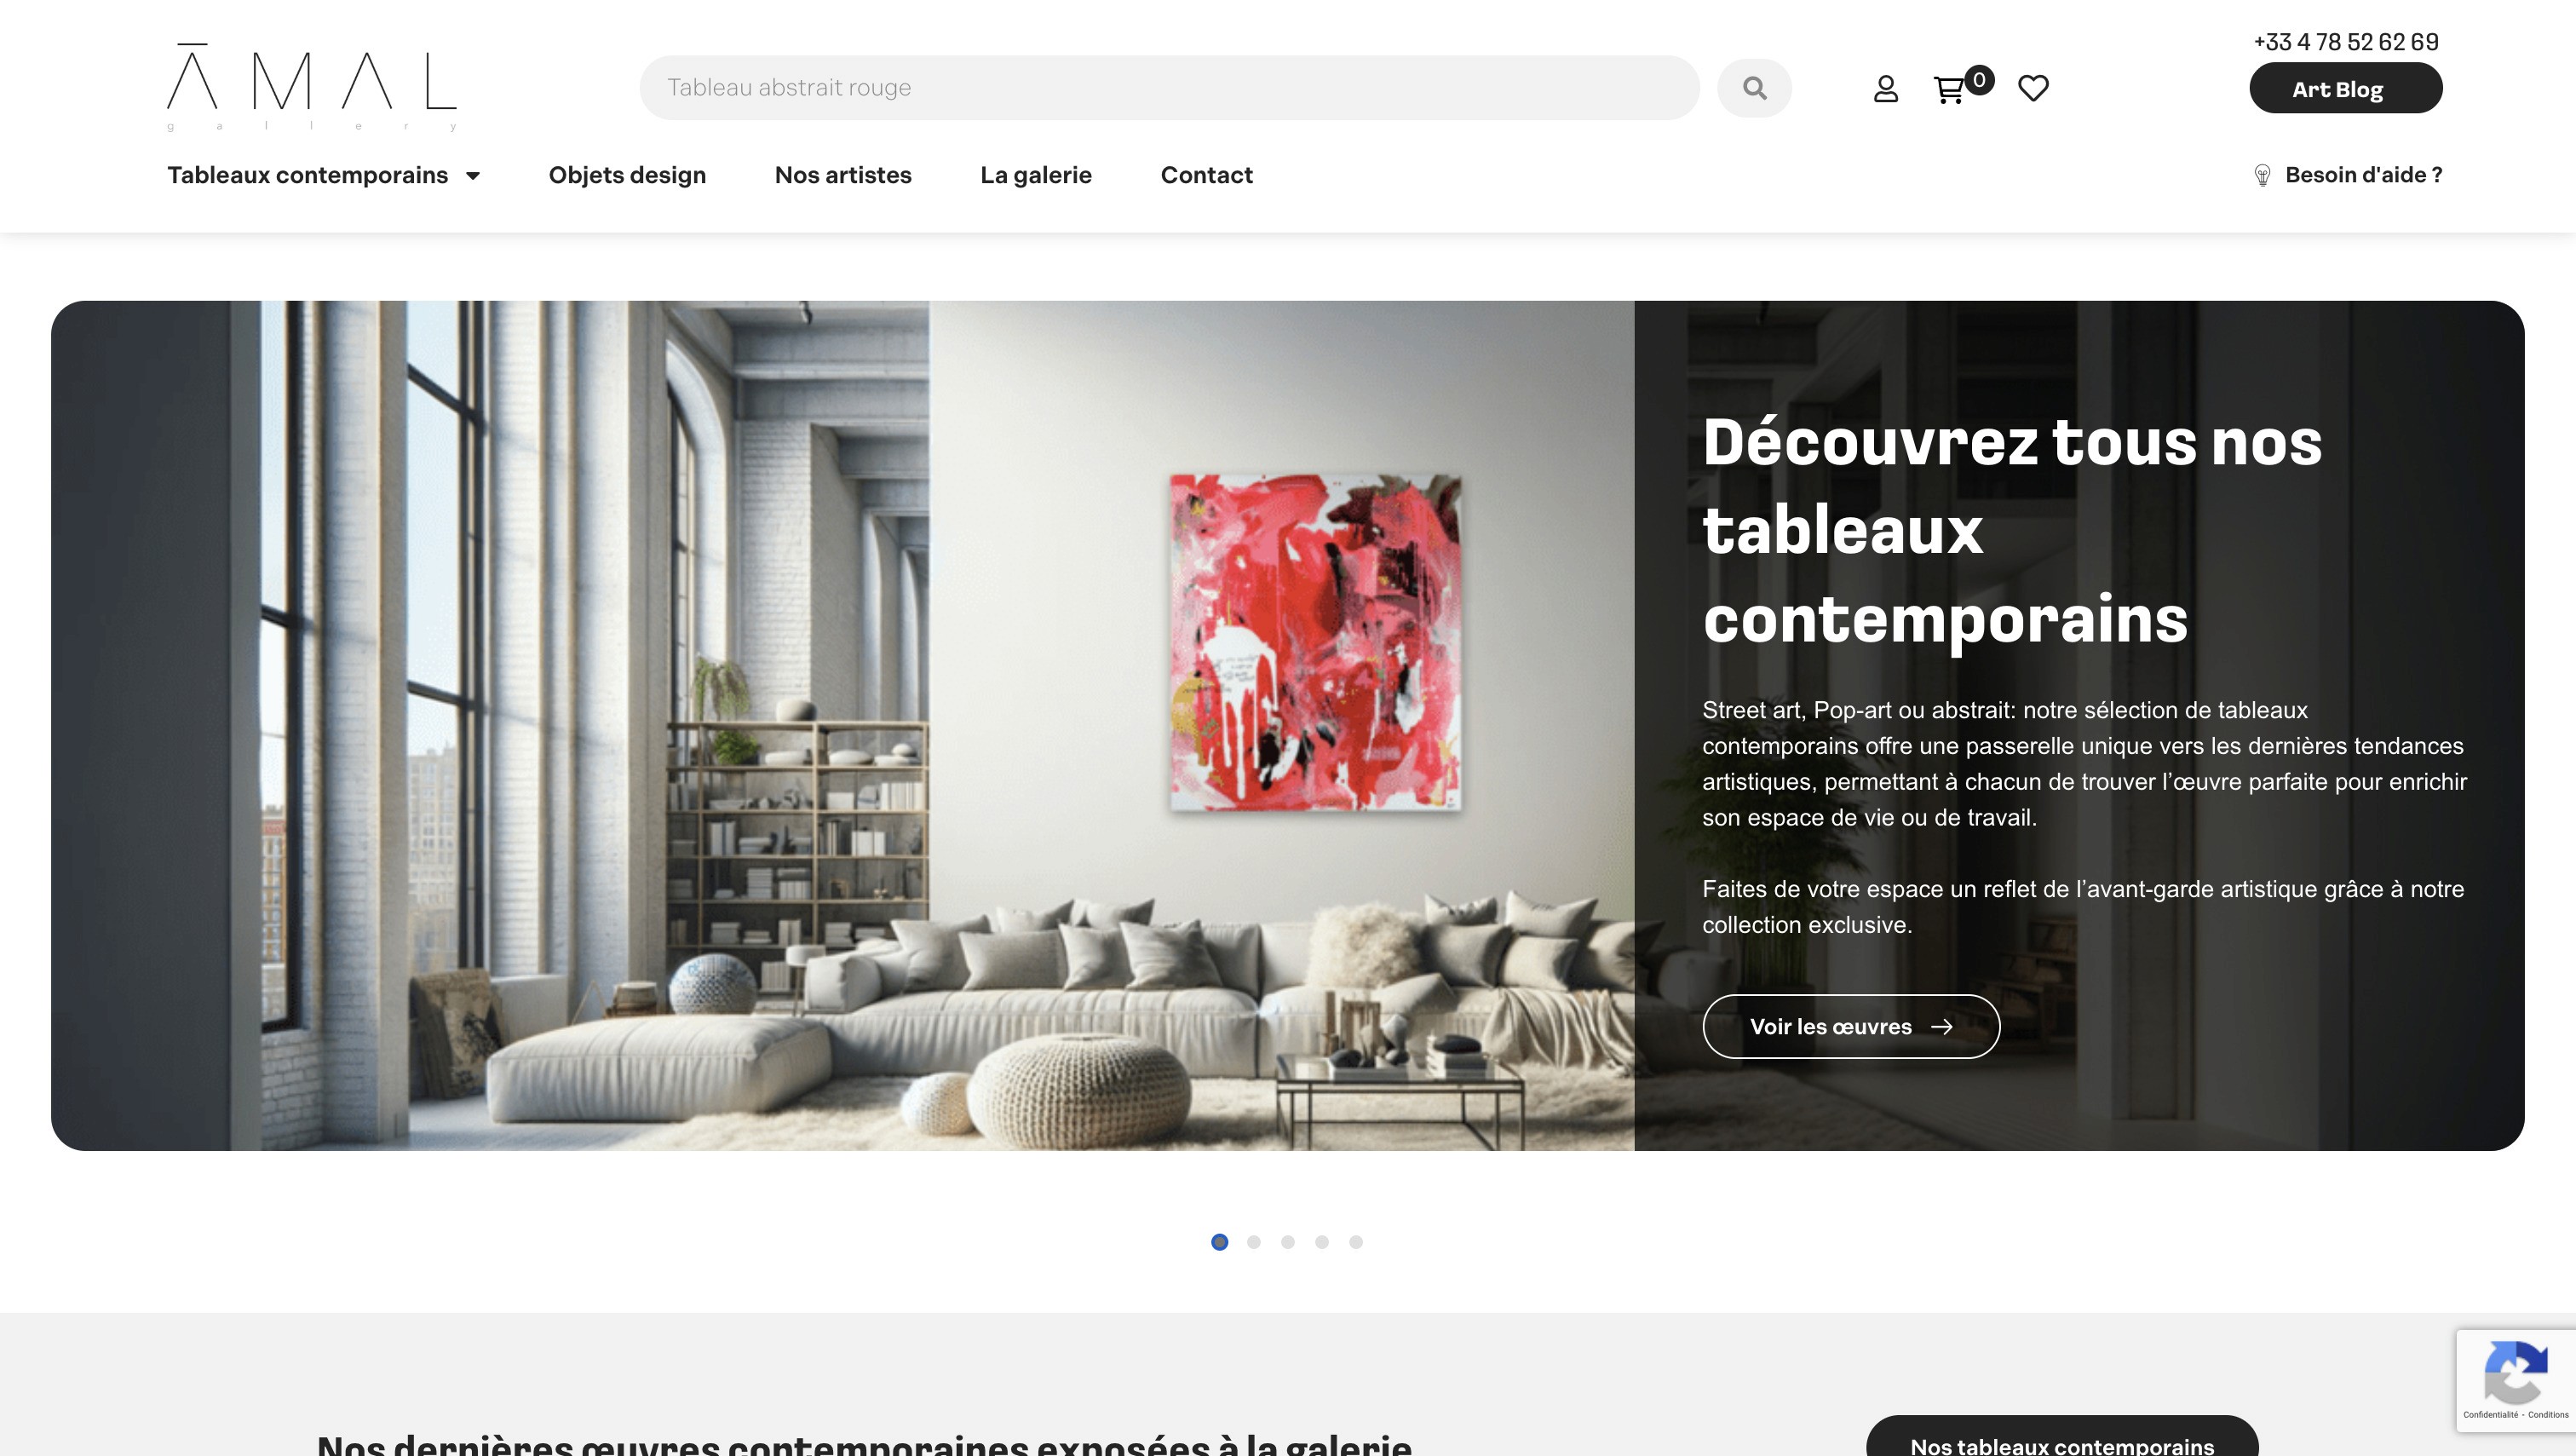The image size is (2576, 1456).
Task: Focus the Tableau abstrait rouge search field
Action: pos(1169,88)
